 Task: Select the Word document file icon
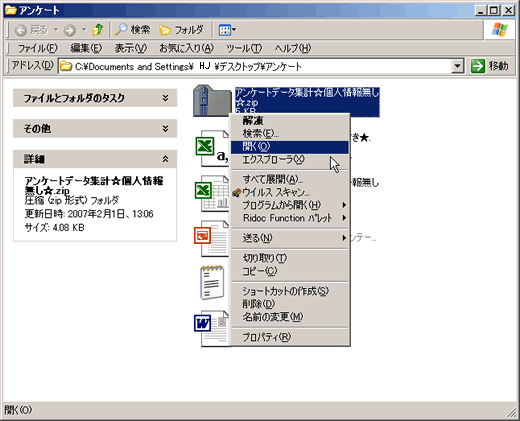(x=212, y=329)
